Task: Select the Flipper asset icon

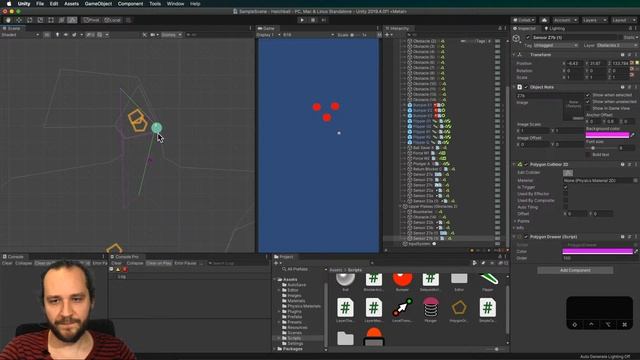Action: tap(488, 280)
